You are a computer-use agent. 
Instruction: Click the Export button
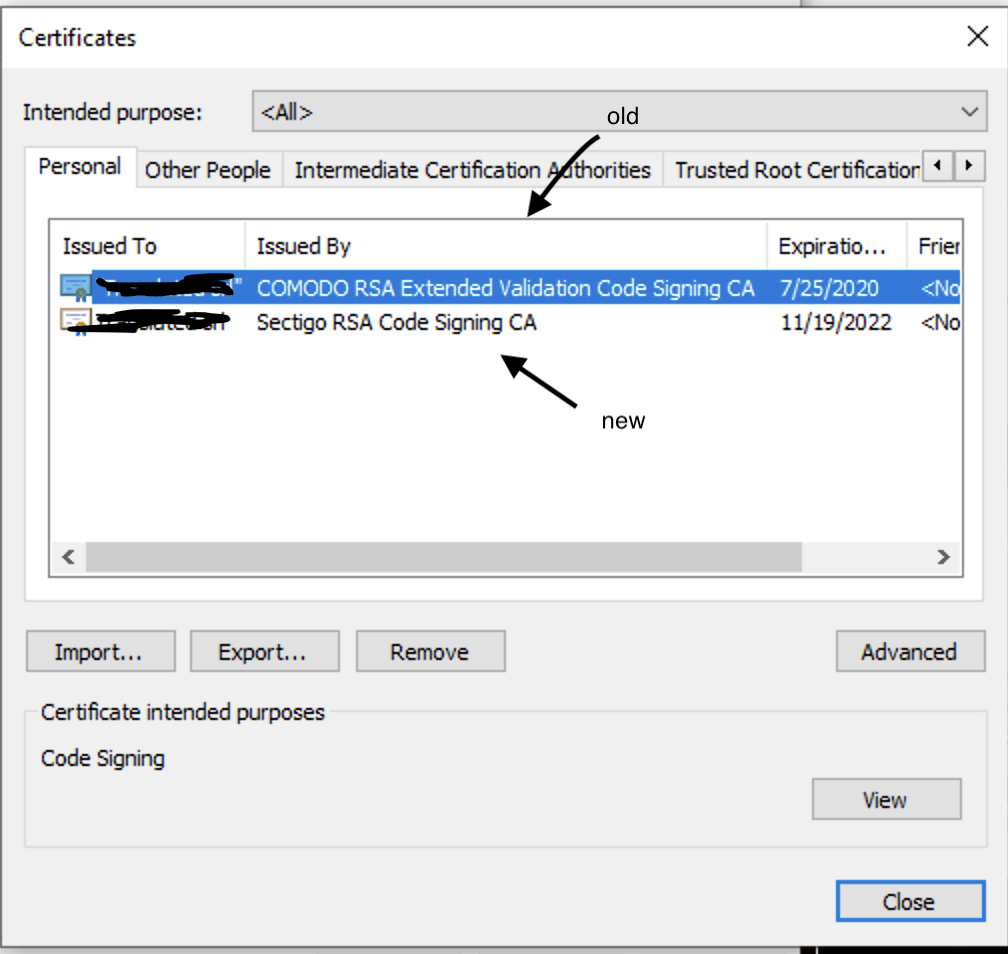[x=264, y=651]
